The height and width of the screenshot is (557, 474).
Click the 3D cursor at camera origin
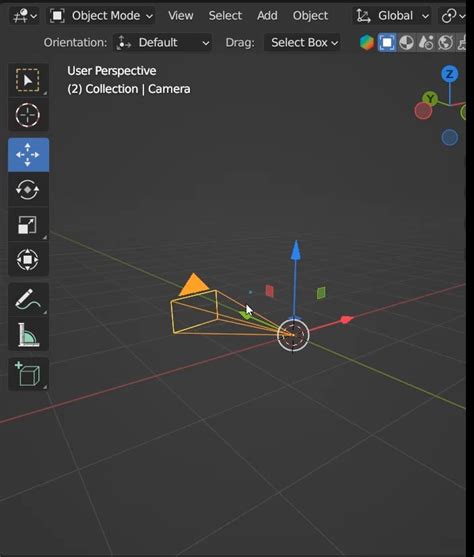(x=293, y=335)
